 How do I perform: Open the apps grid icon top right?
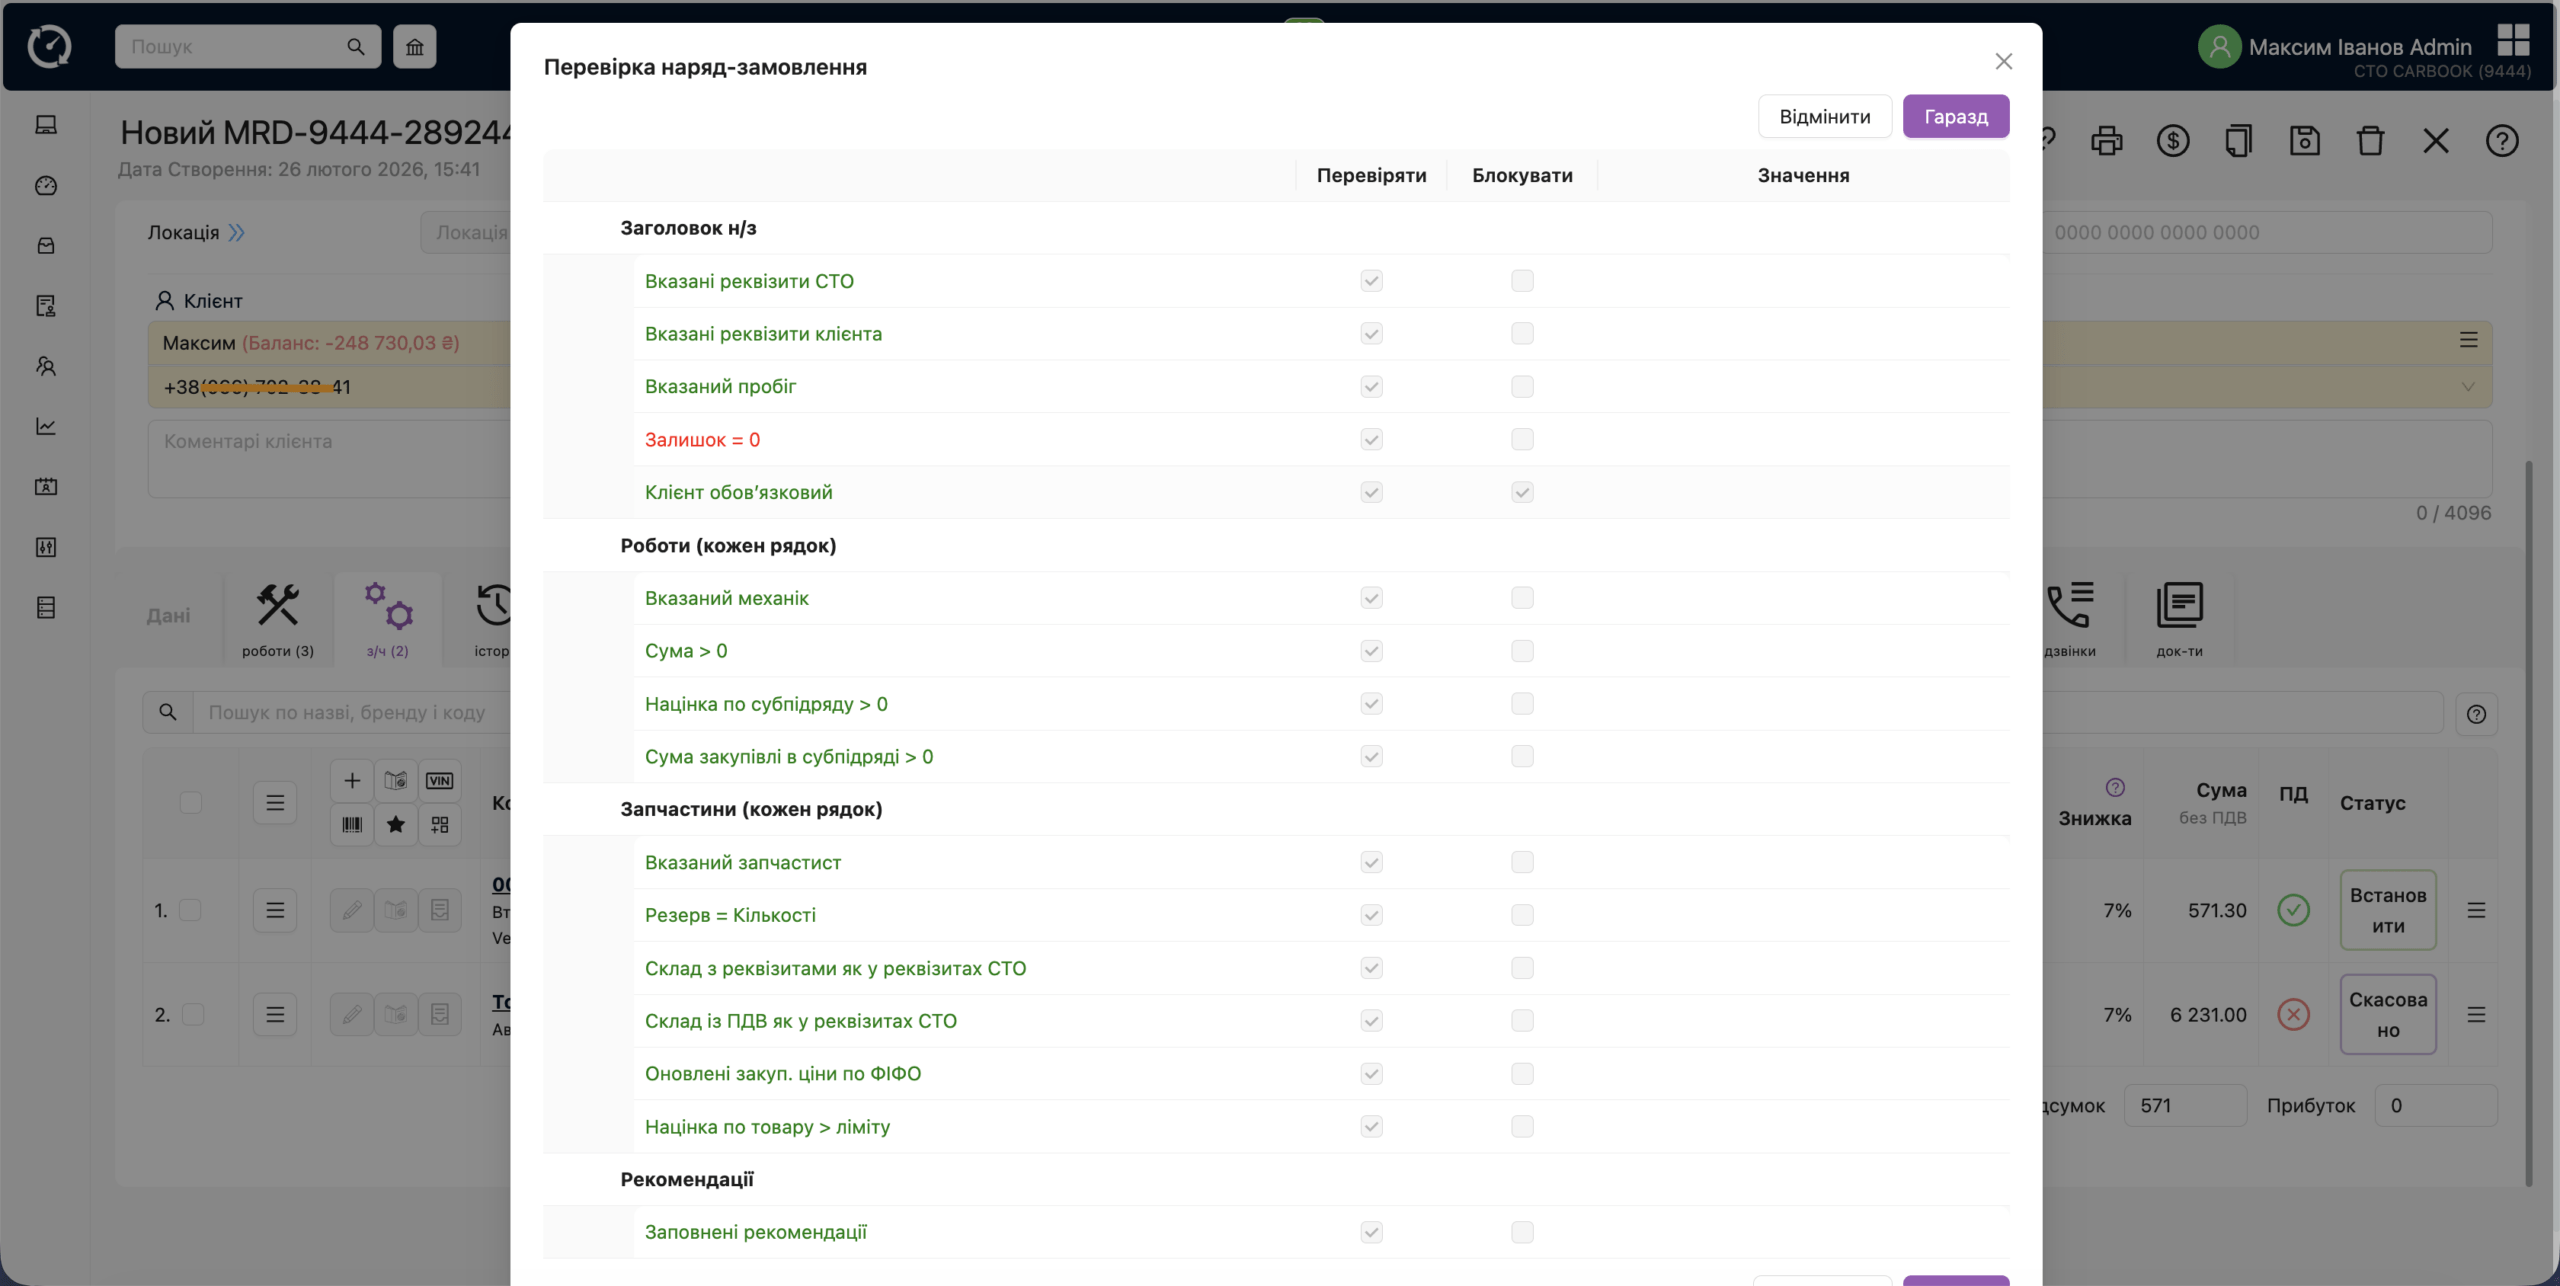pyautogui.click(x=2512, y=41)
